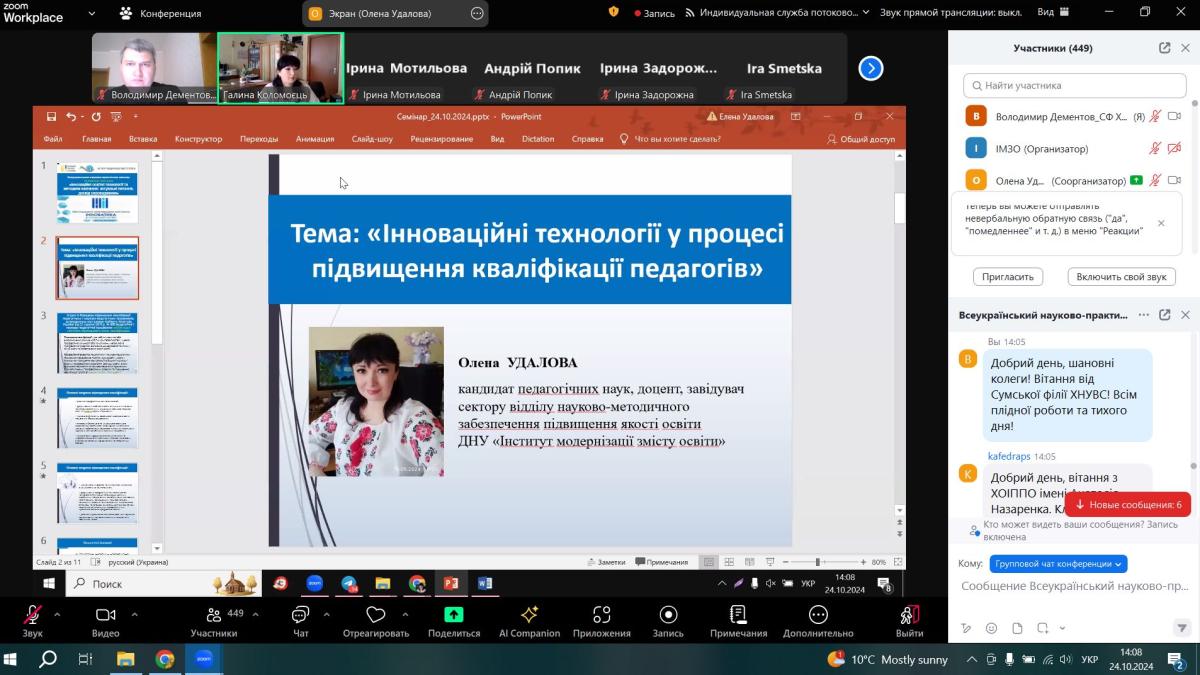Viewport: 1200px width, 675px height.
Task: Open Reactions (Отреагировать) heart icon
Action: coord(376,614)
